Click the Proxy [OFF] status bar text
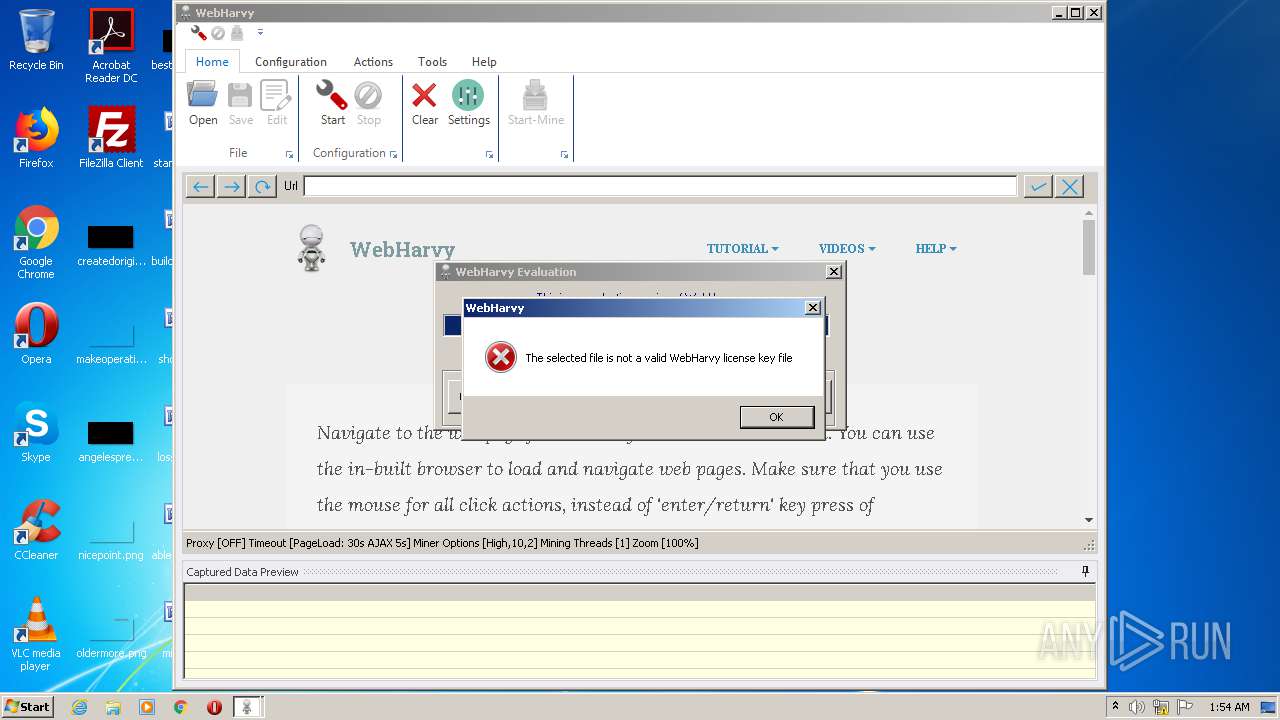The width and height of the screenshot is (1280, 720). pyautogui.click(x=215, y=543)
